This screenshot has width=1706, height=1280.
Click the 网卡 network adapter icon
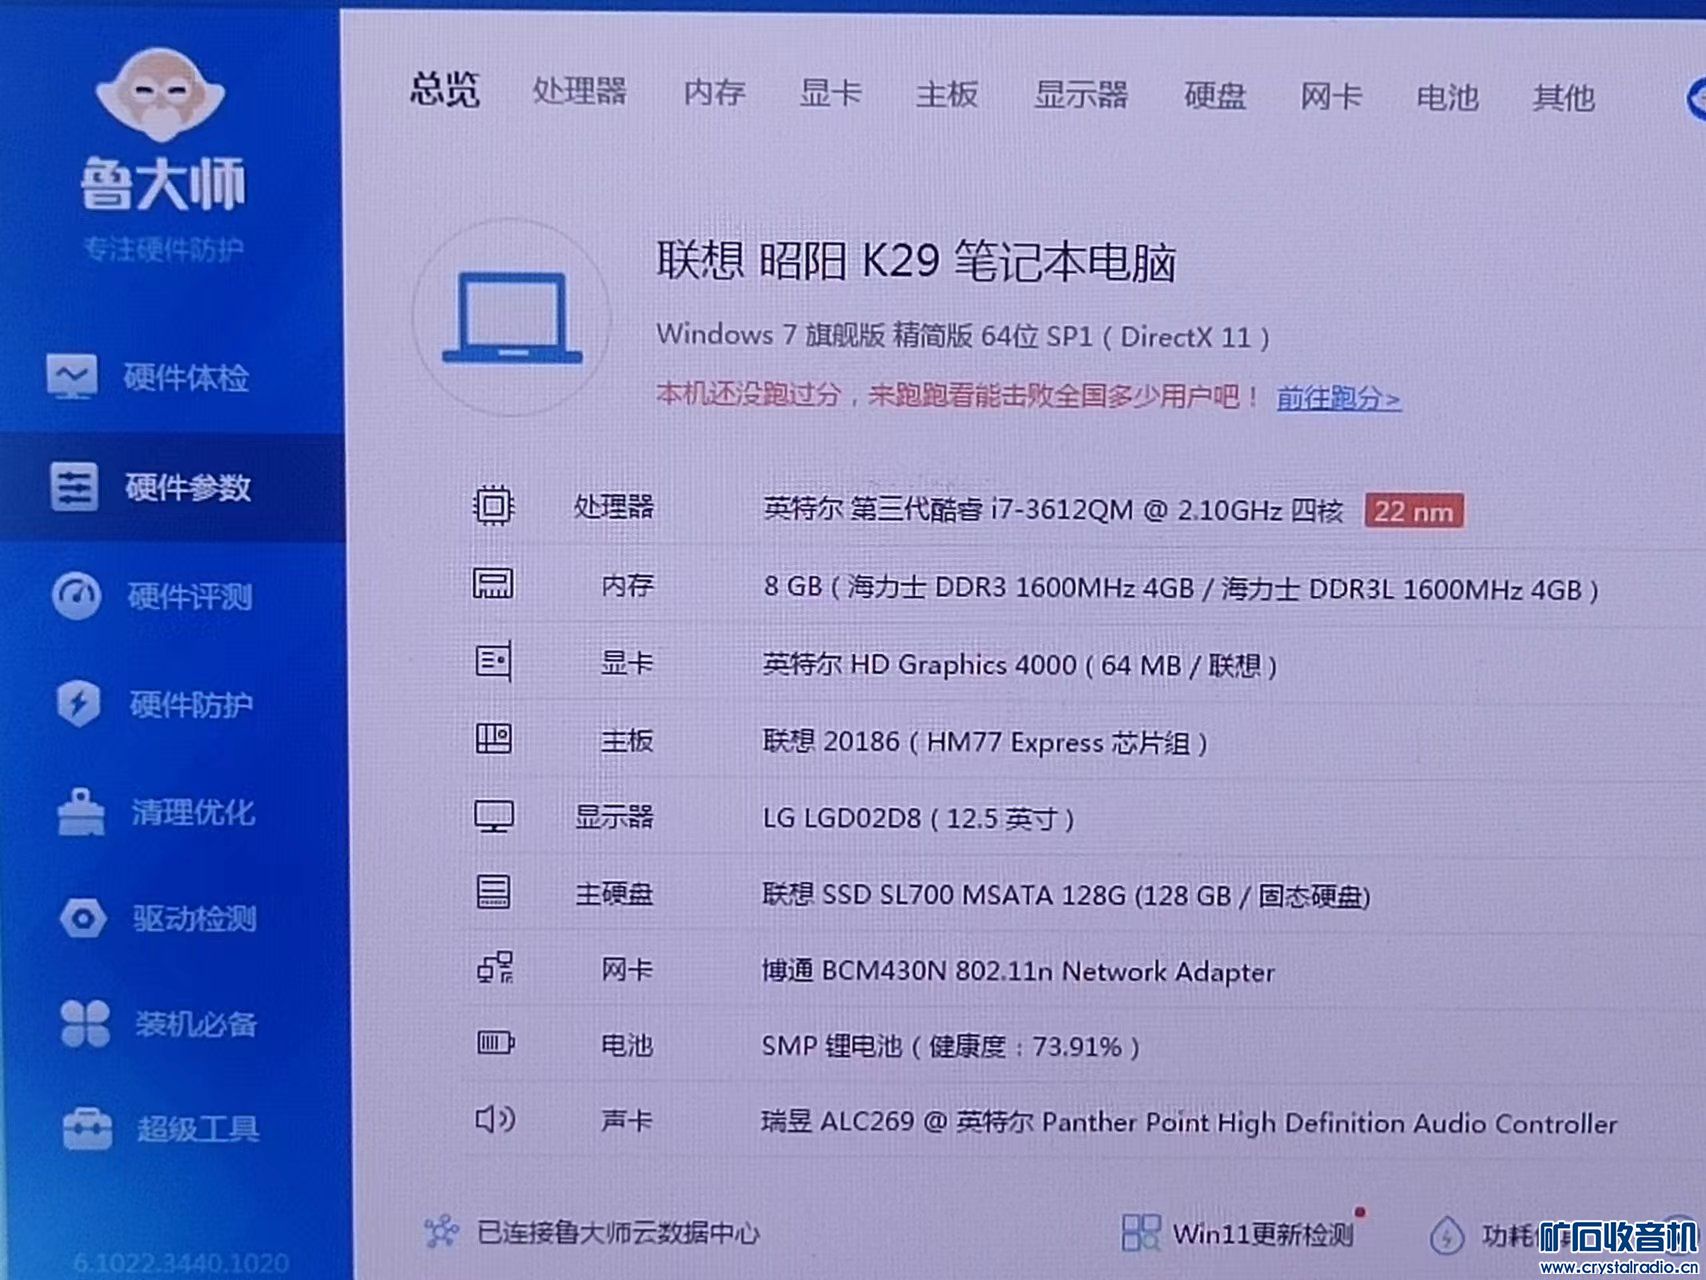tap(495, 968)
